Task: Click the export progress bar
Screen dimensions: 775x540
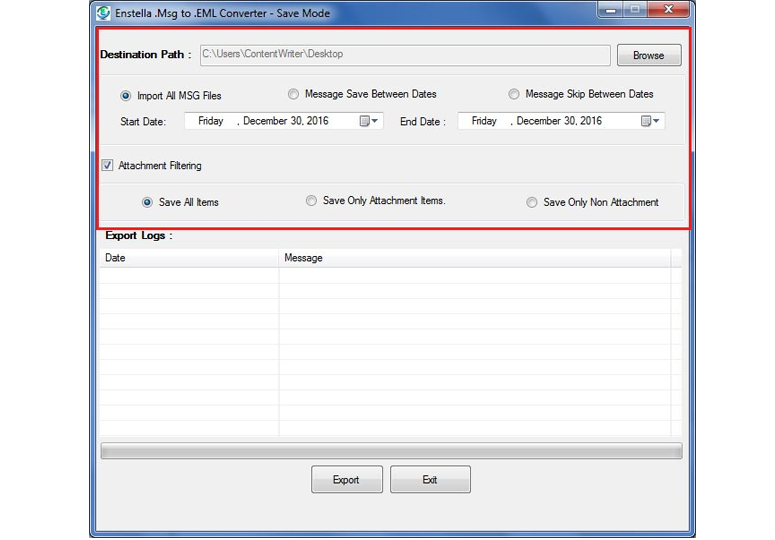Action: point(391,451)
